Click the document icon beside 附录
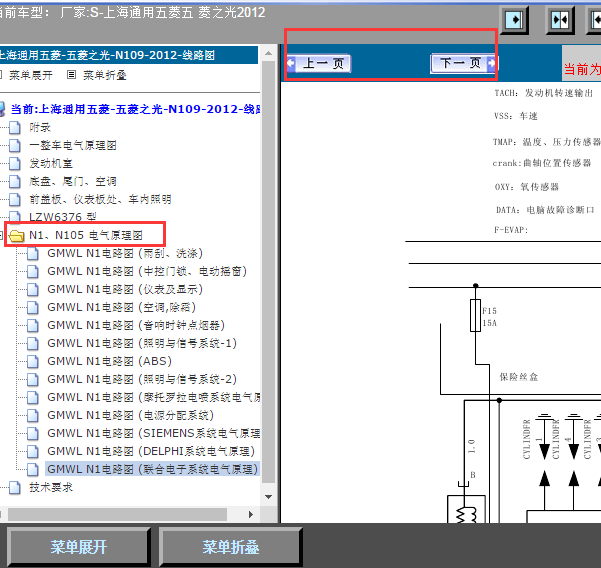This screenshot has width=601, height=568. (x=15, y=127)
